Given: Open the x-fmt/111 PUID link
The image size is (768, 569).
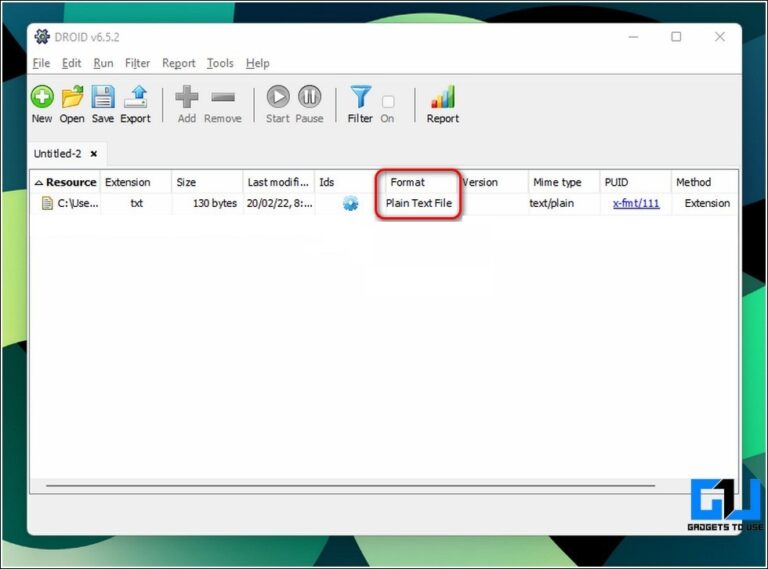Looking at the screenshot, I should tap(636, 203).
